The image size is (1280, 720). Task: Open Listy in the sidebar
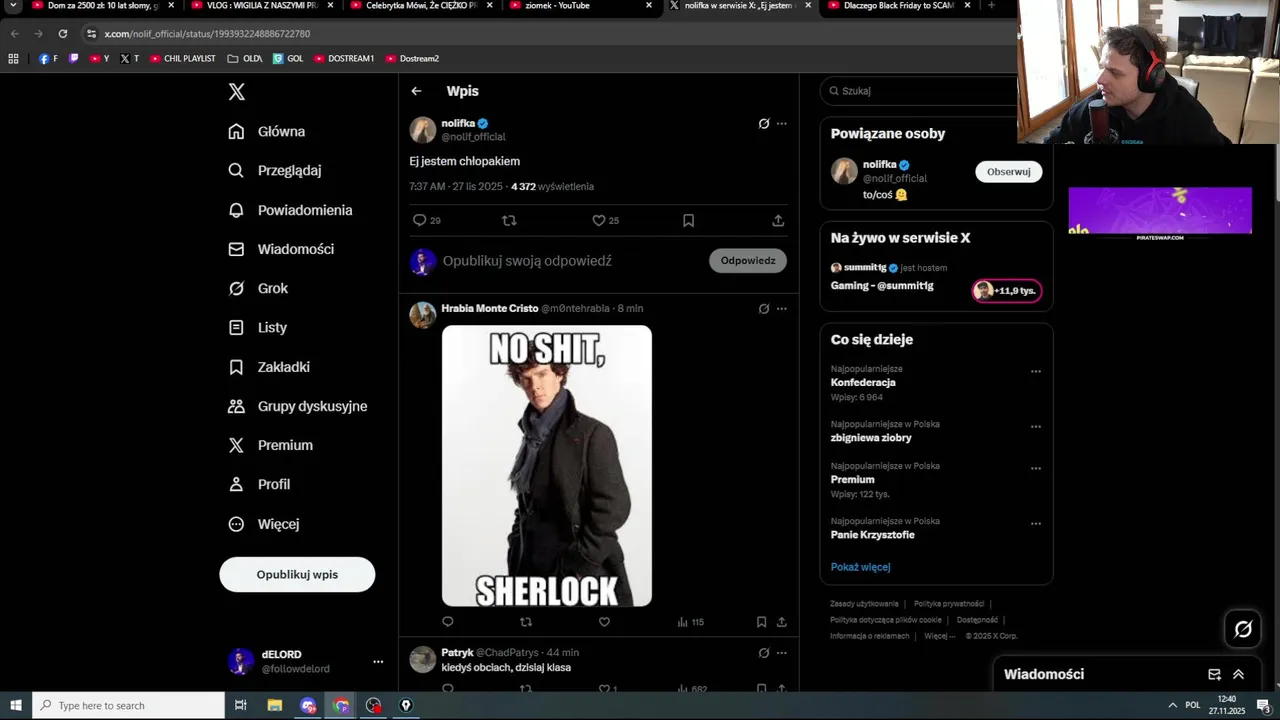(x=257, y=327)
